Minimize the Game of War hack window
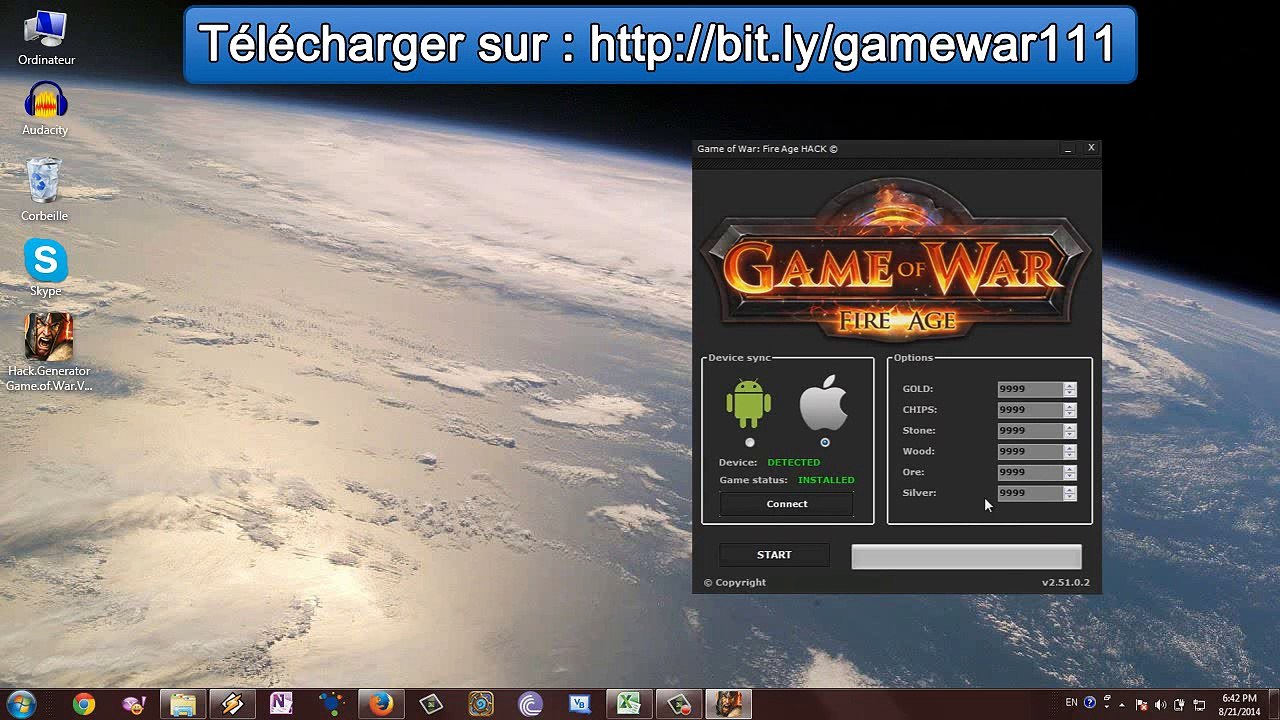 tap(1068, 148)
